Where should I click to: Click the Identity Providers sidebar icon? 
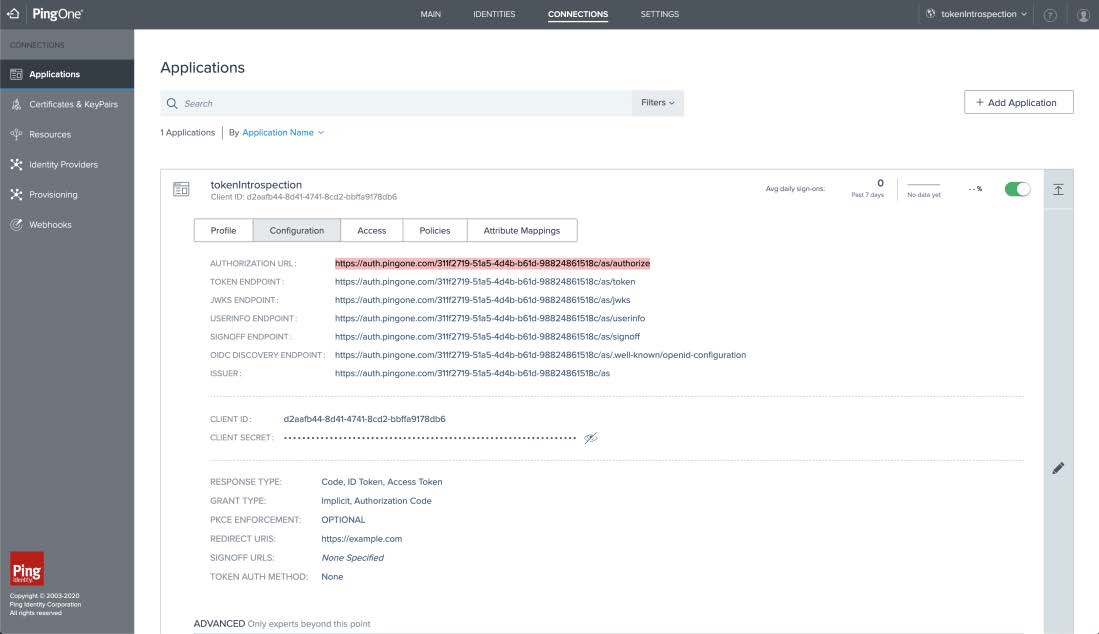[x=16, y=164]
